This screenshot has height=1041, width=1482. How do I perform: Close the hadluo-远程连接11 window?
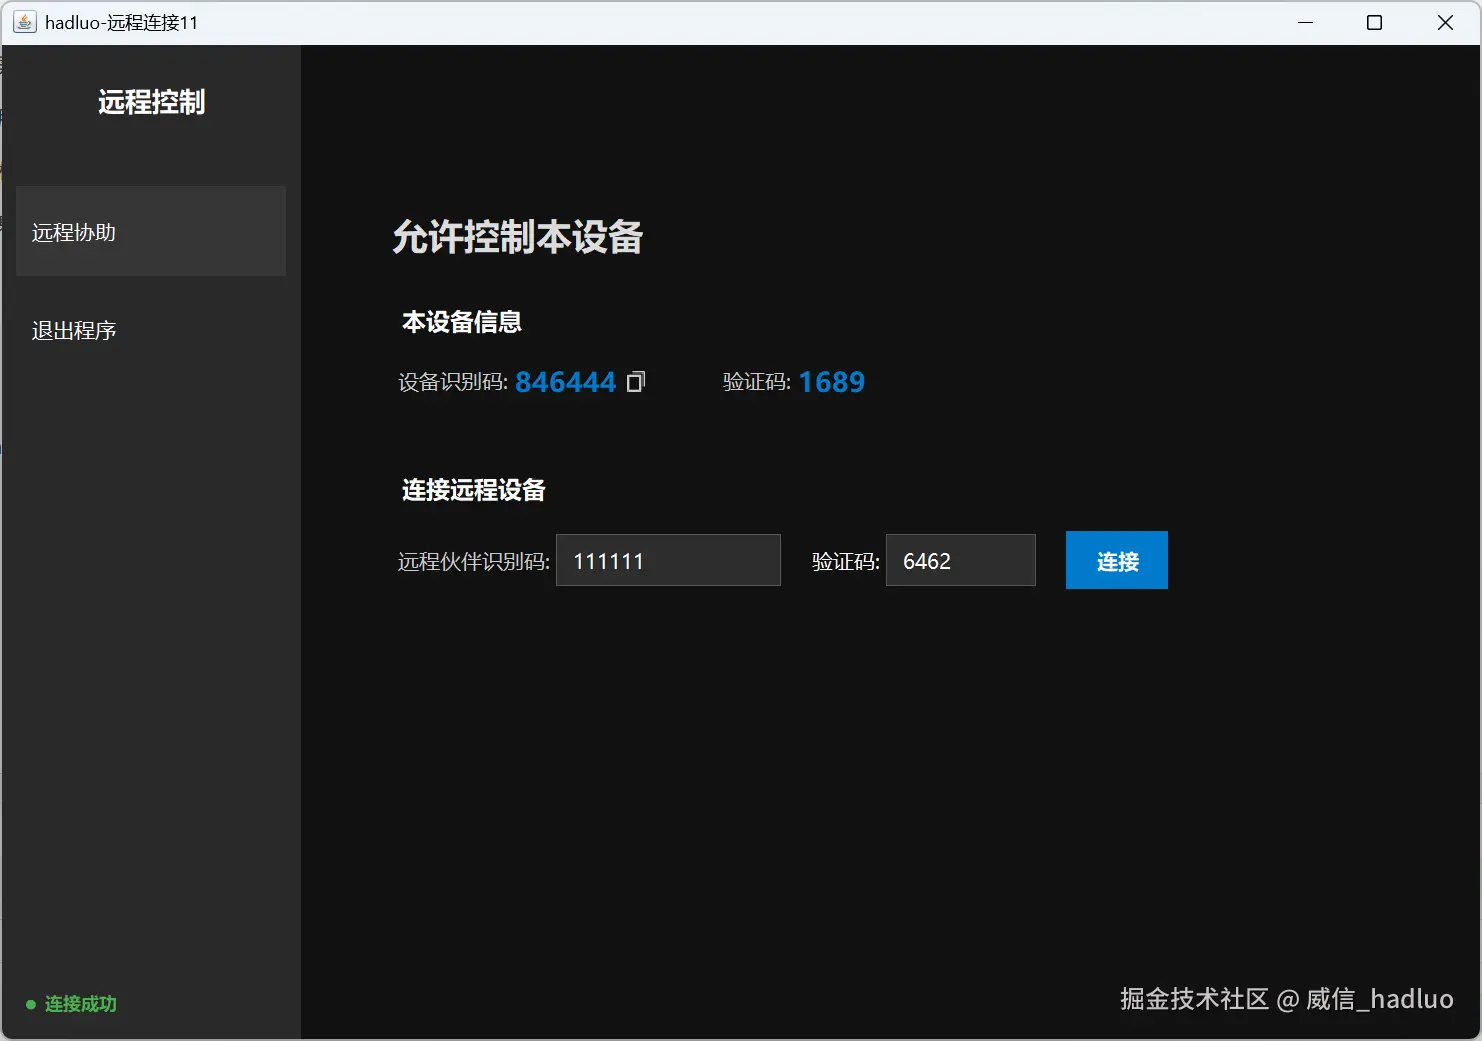click(x=1445, y=22)
